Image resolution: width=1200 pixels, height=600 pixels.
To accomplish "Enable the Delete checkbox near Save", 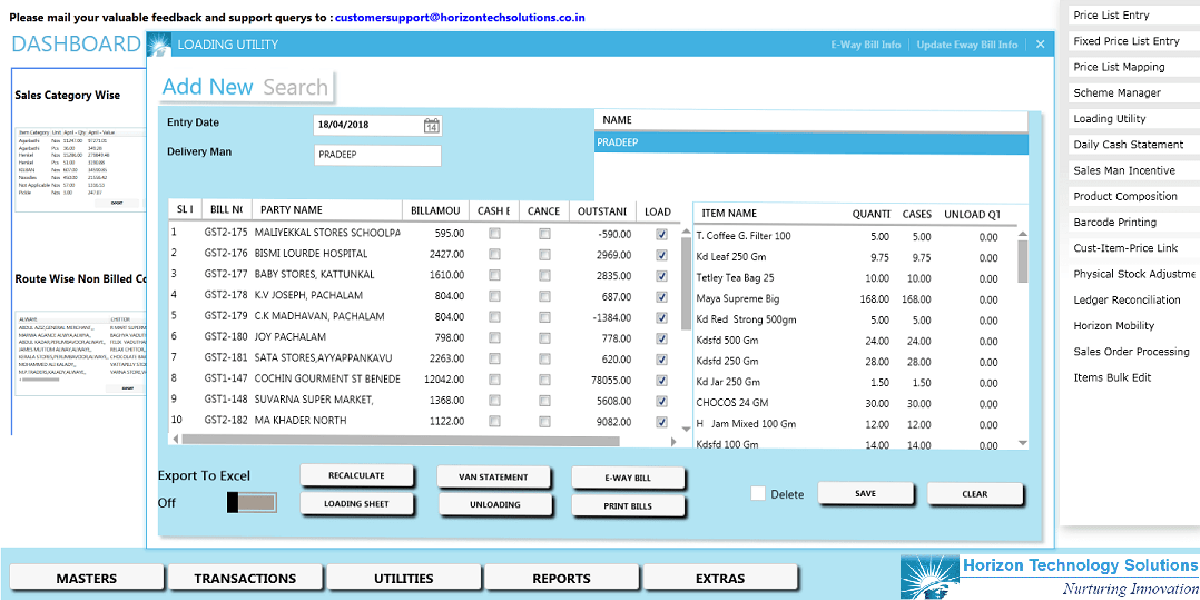I will (757, 493).
